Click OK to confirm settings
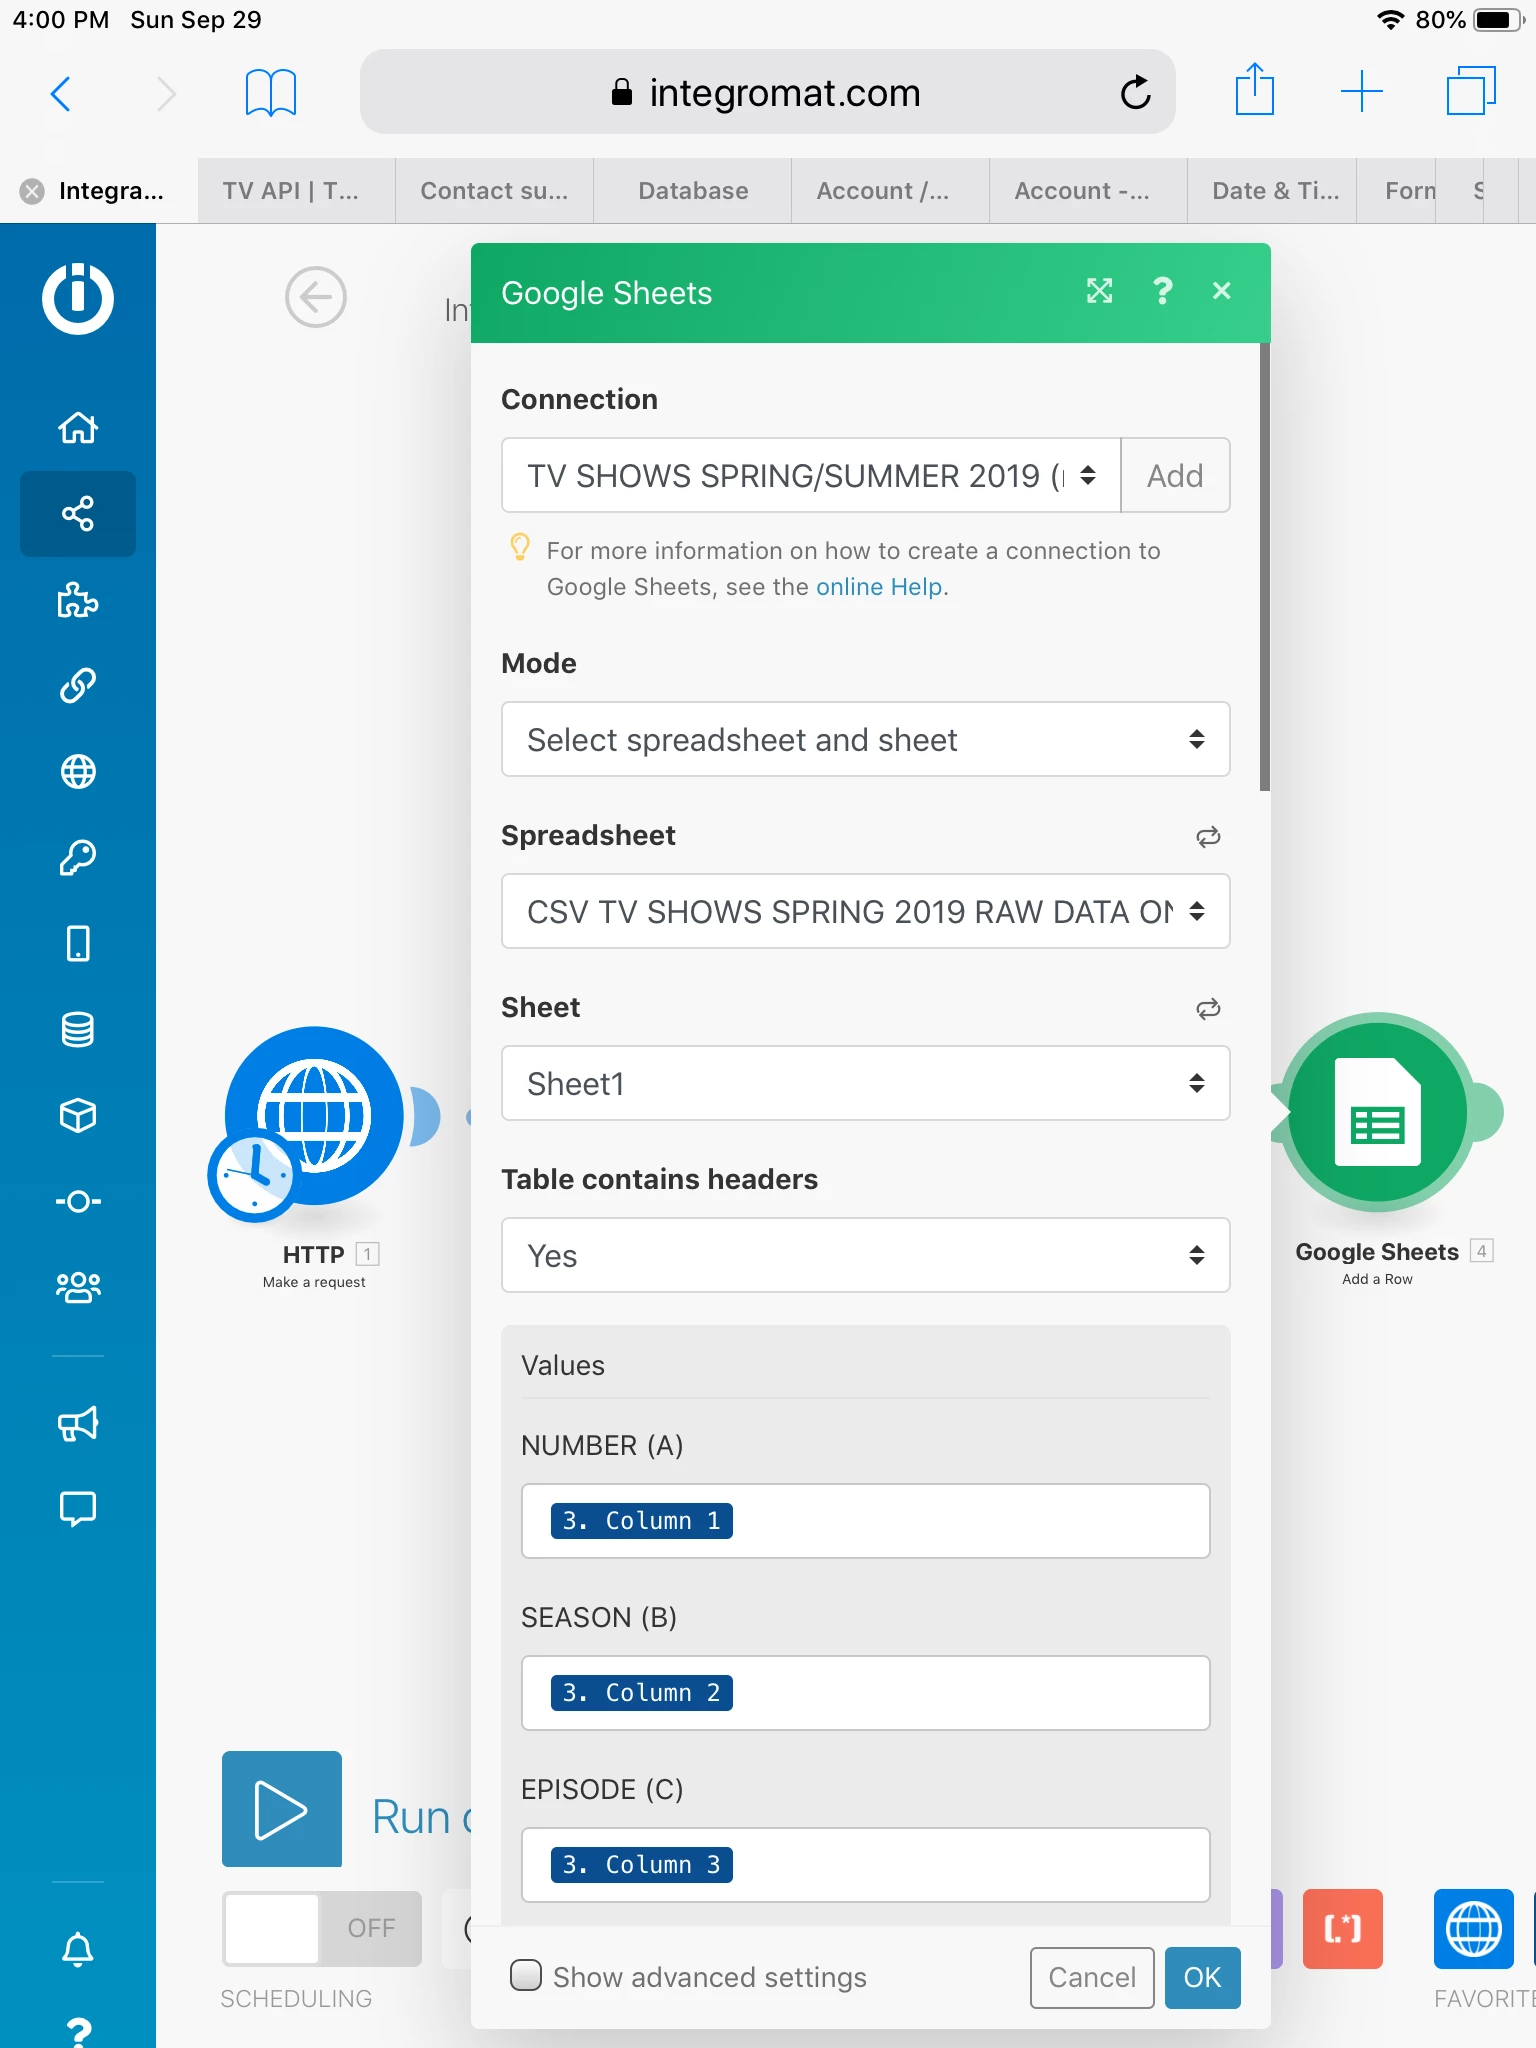Viewport: 1536px width, 2048px height. tap(1202, 1977)
